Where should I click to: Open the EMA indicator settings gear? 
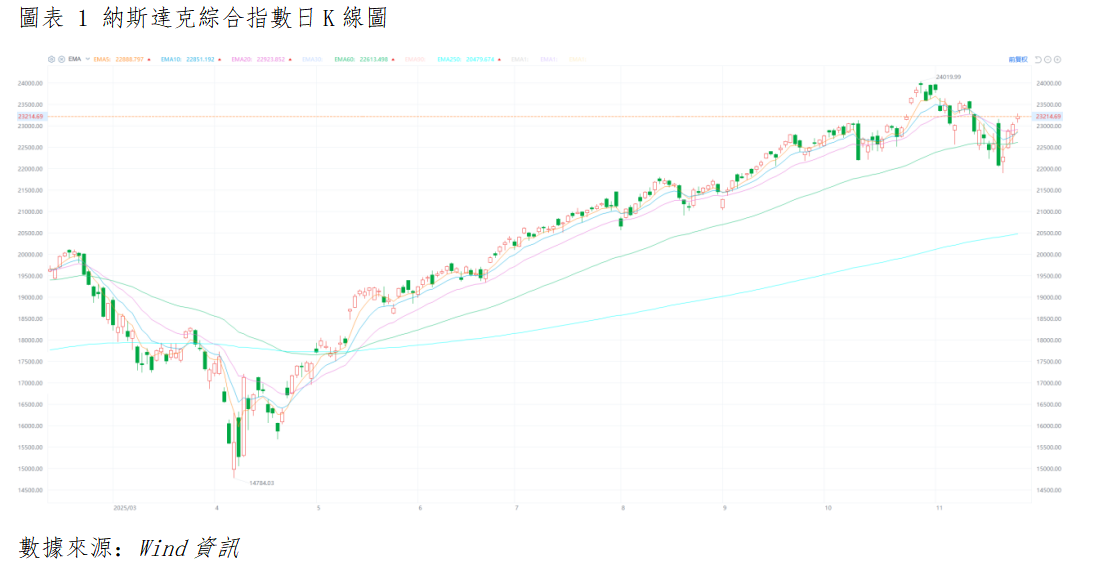(x=51, y=60)
